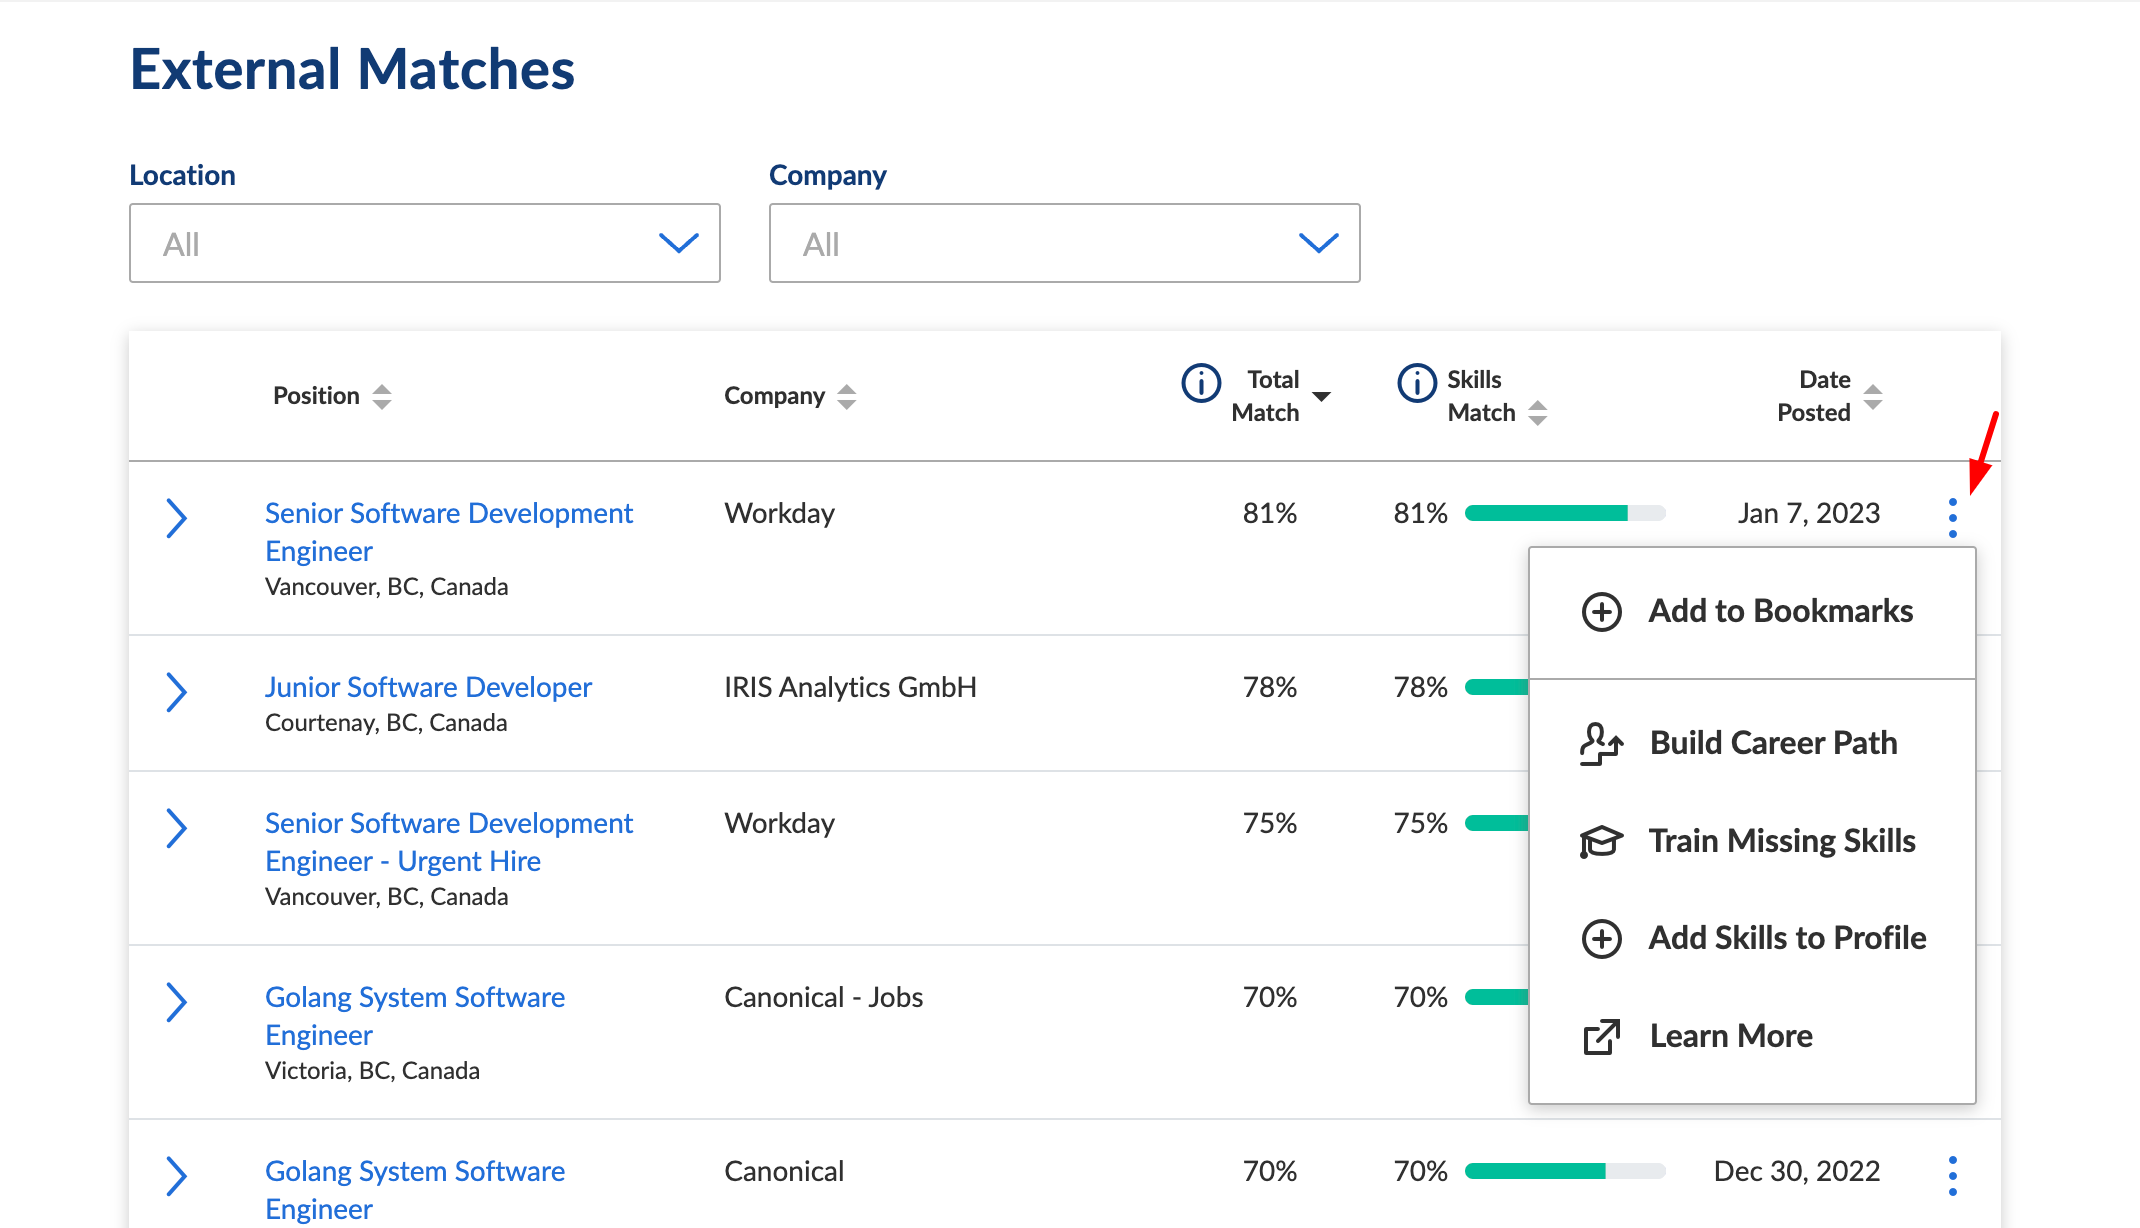Choose Build Career Path menu entry

click(1752, 743)
